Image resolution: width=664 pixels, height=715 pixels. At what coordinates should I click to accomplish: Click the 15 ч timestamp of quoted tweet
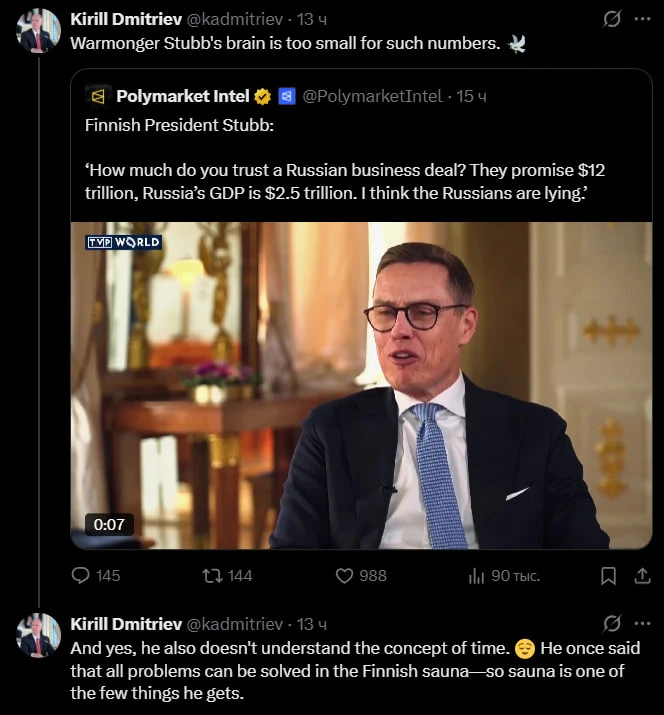pyautogui.click(x=472, y=96)
